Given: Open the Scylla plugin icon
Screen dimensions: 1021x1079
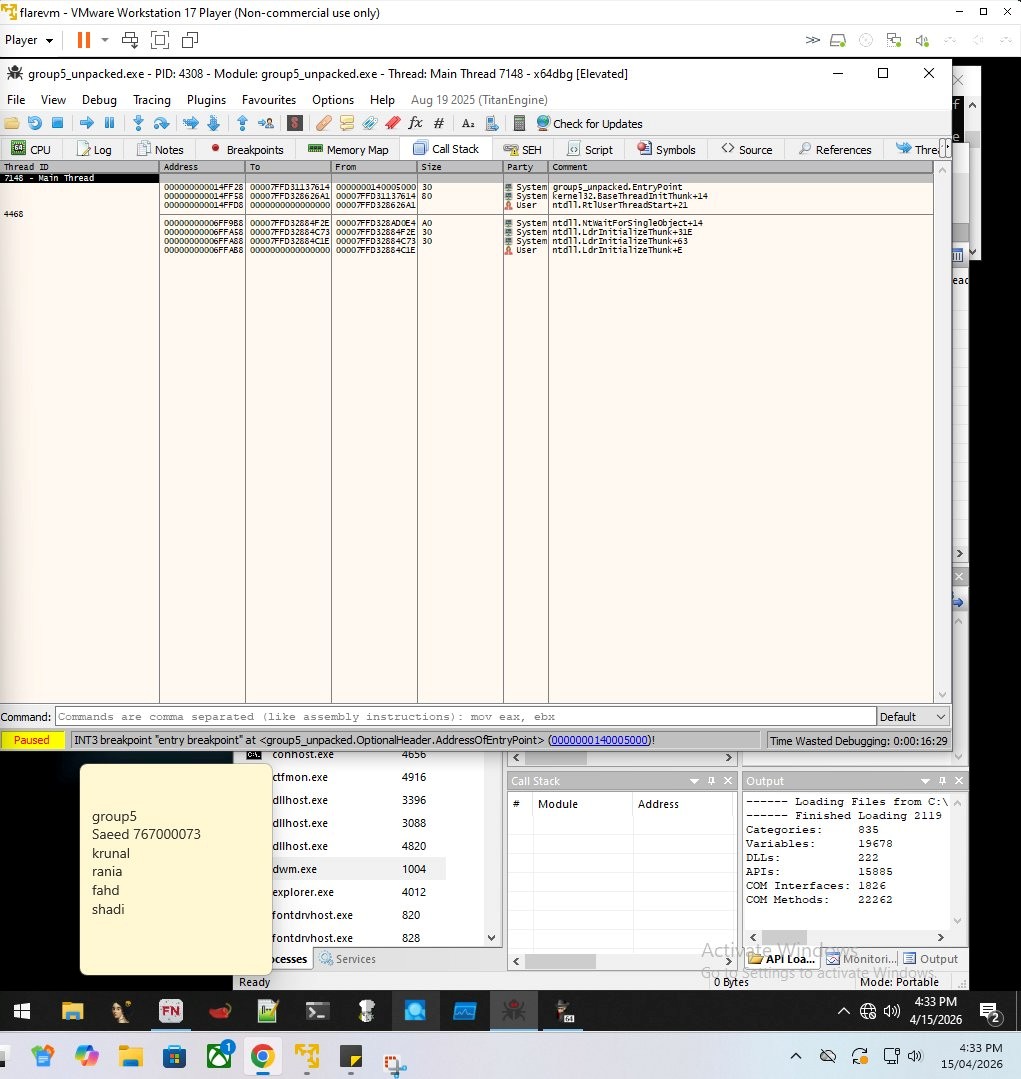Looking at the screenshot, I should (x=295, y=123).
